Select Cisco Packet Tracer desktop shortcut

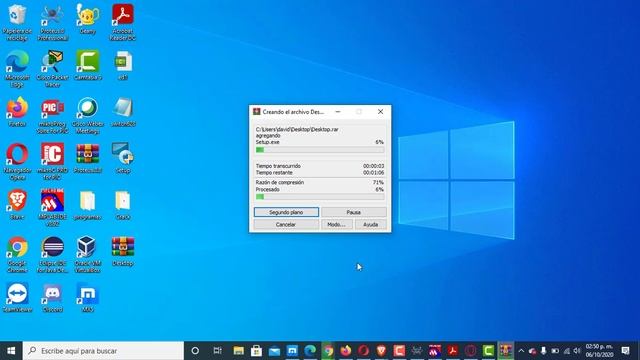52,69
